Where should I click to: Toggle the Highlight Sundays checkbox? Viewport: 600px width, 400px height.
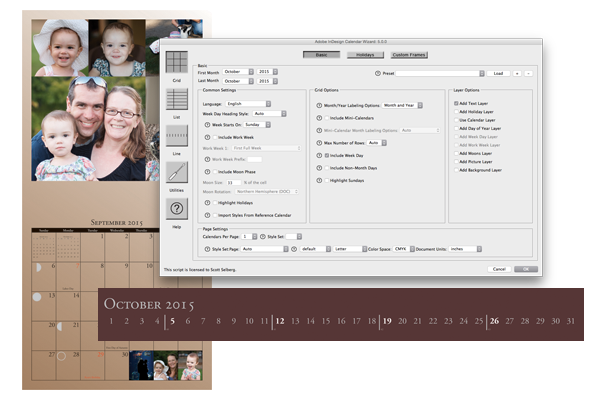(327, 180)
